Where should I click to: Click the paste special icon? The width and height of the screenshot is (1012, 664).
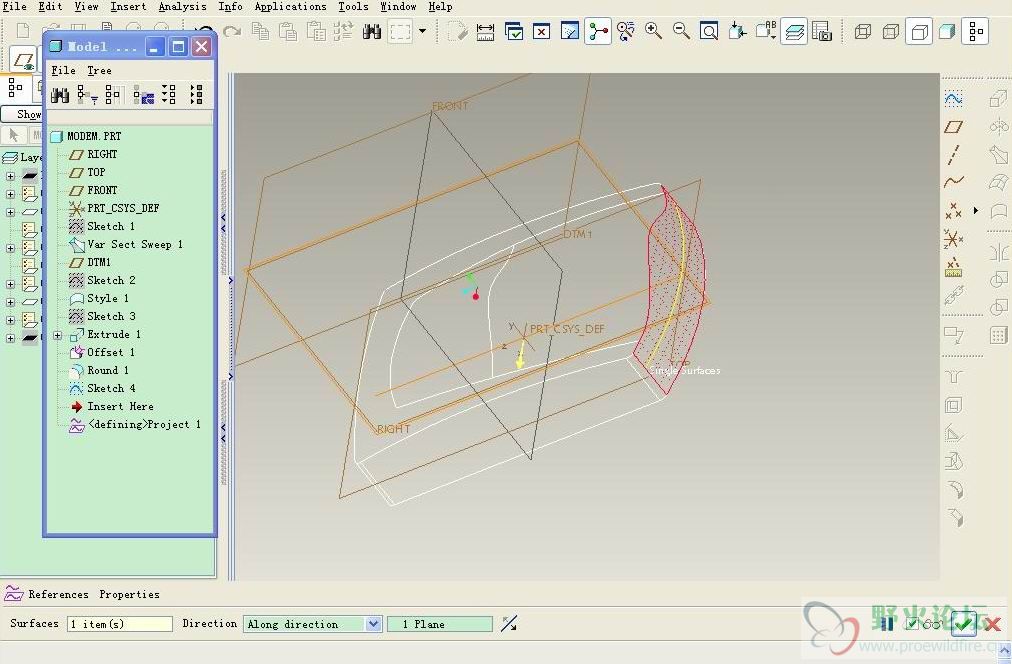coord(316,31)
